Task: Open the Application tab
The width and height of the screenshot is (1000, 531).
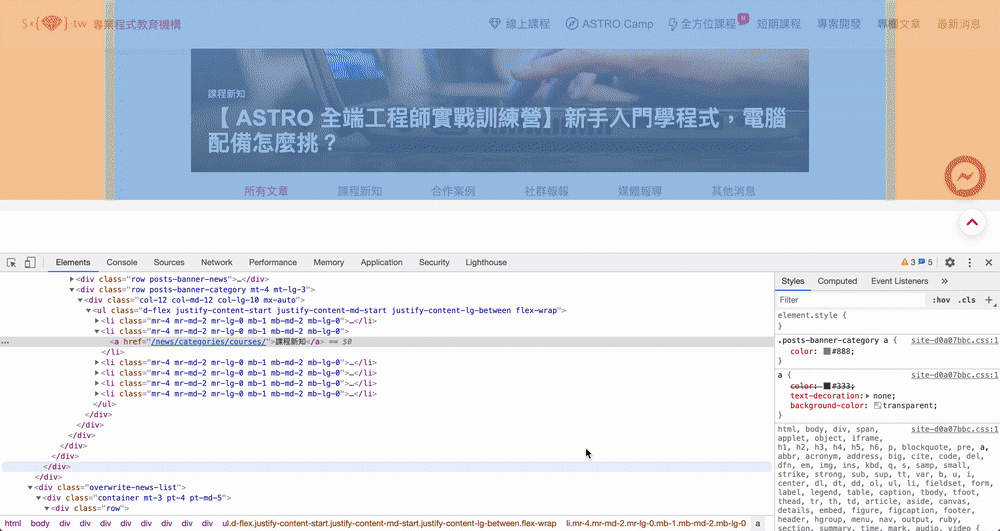Action: coord(381,263)
